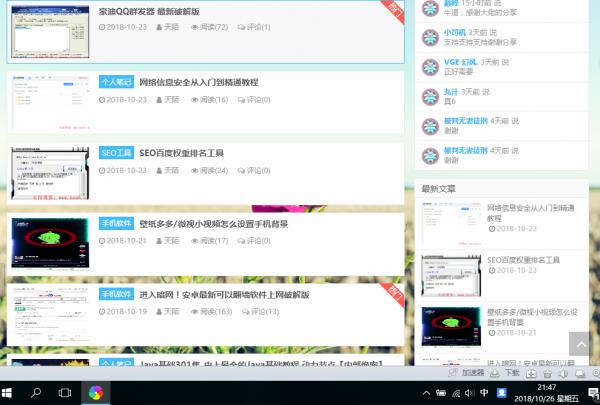
Task: Toggle the 中 input method indicator
Action: click(x=484, y=393)
